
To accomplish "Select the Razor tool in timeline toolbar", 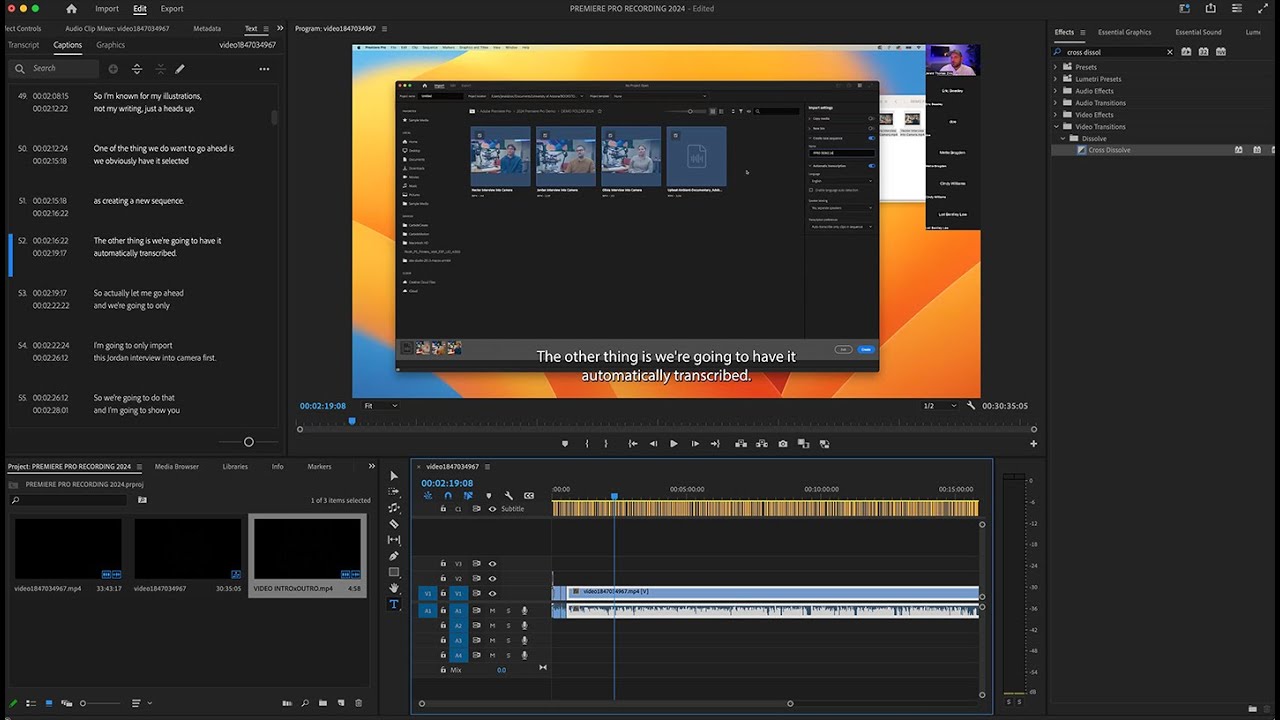I will pos(394,524).
